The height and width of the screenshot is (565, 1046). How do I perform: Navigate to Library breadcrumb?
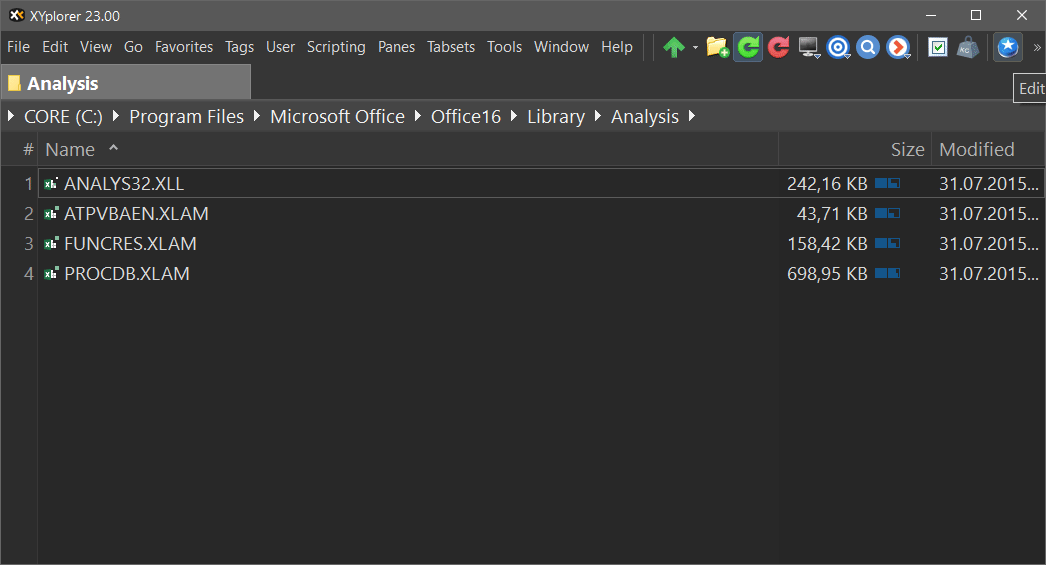[x=556, y=117]
